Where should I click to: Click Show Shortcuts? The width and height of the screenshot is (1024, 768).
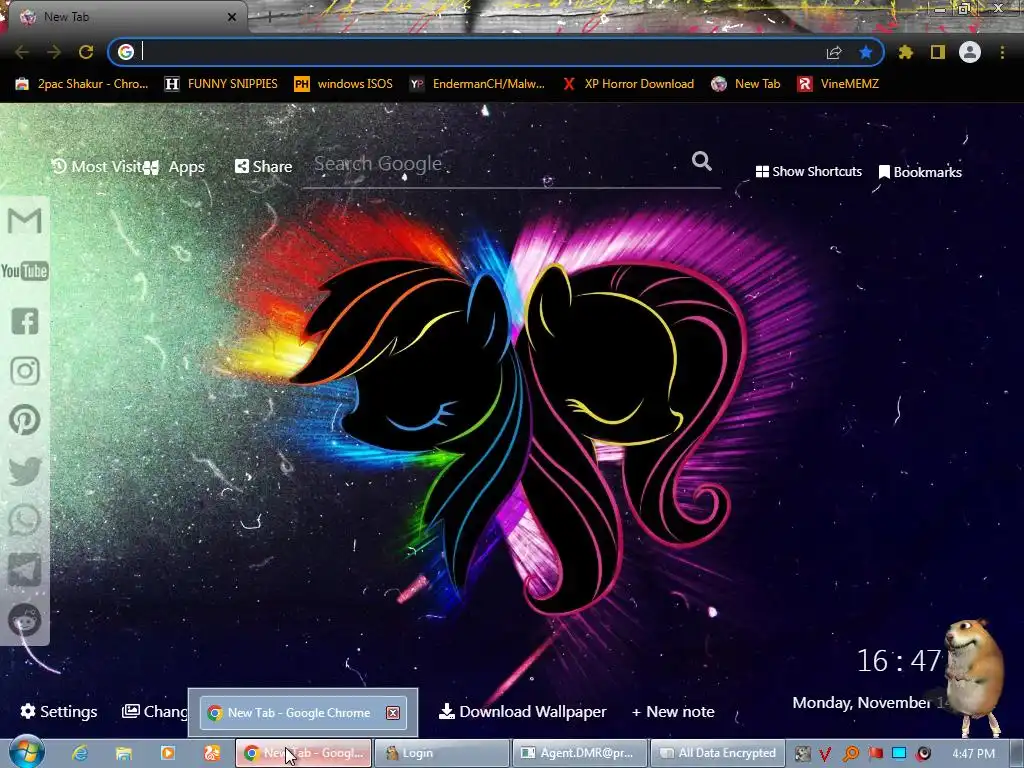pos(808,172)
